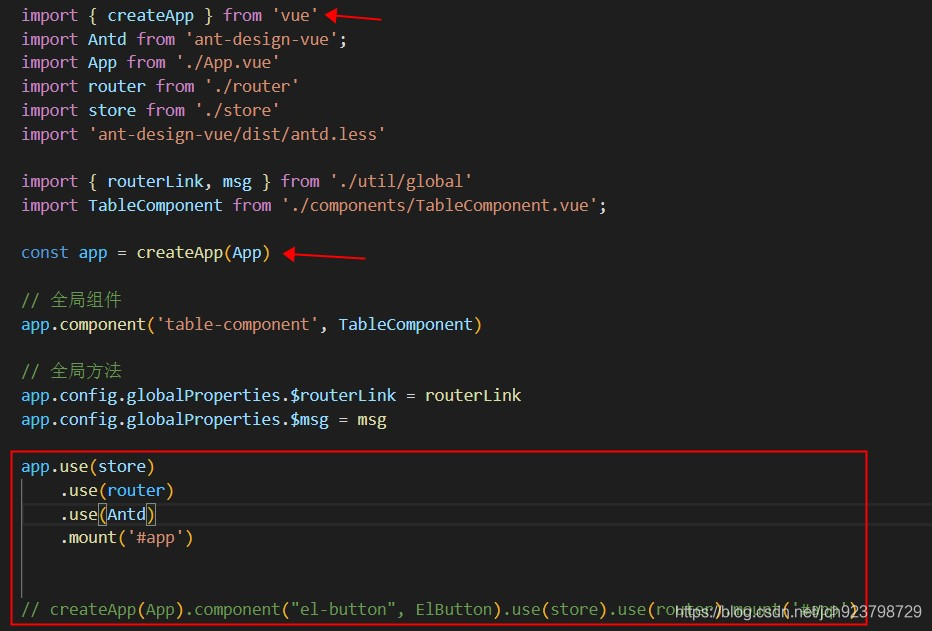Click createApp inside first import braces
Image resolution: width=932 pixels, height=631 pixels.
pos(150,15)
